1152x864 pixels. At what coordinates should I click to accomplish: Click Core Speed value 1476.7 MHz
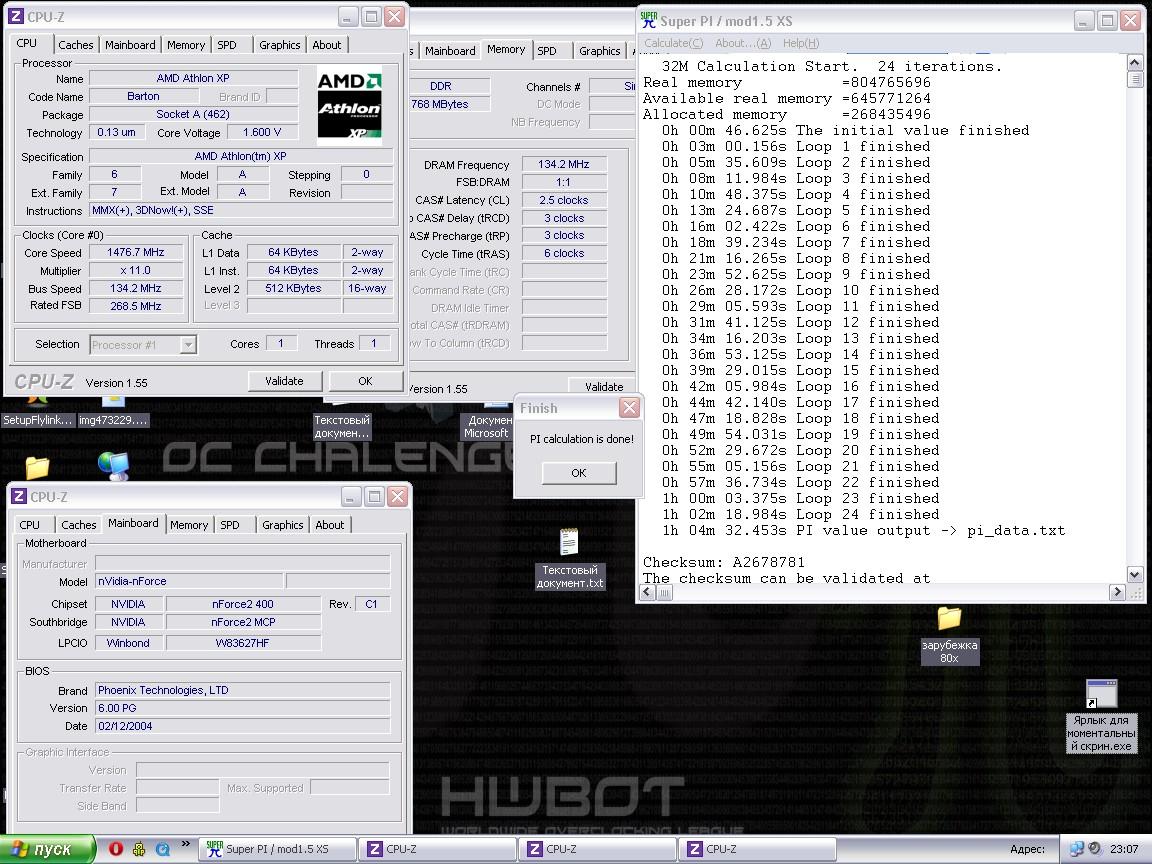coord(136,252)
